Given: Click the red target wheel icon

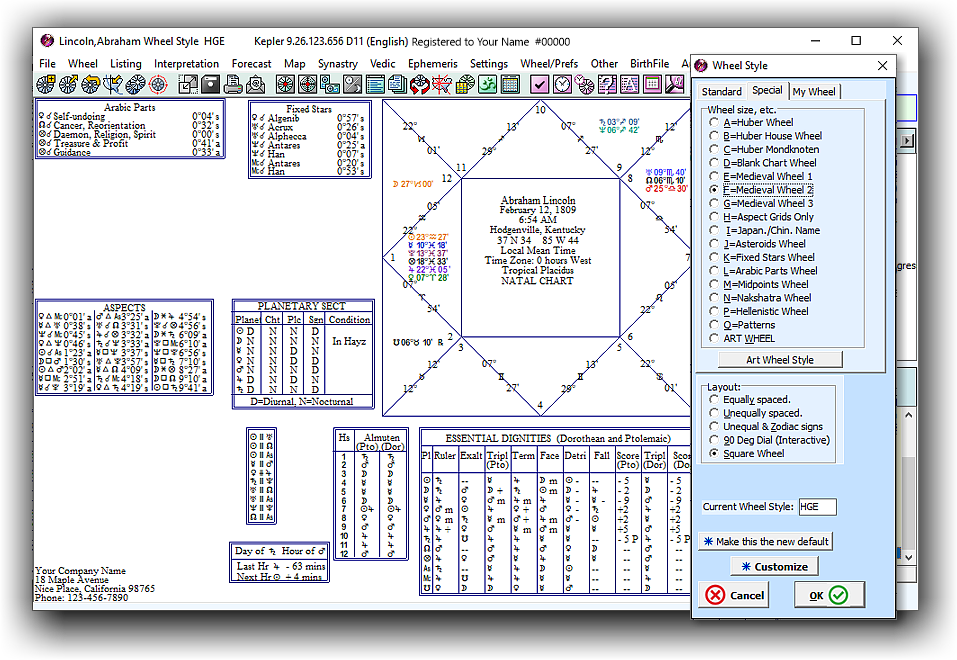Looking at the screenshot, I should tap(157, 84).
